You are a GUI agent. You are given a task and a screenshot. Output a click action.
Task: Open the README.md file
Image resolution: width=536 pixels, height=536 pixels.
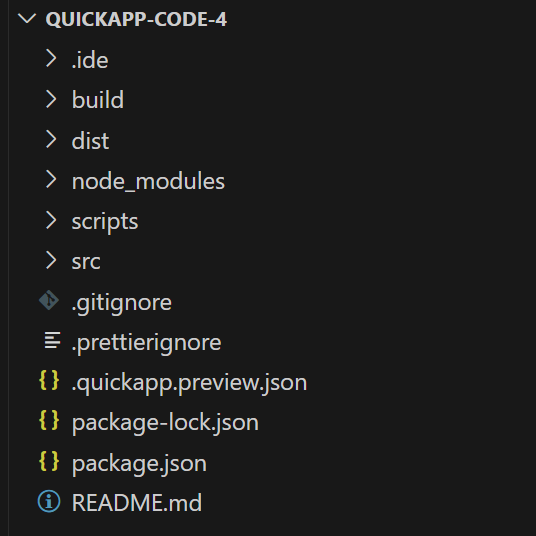pos(137,502)
